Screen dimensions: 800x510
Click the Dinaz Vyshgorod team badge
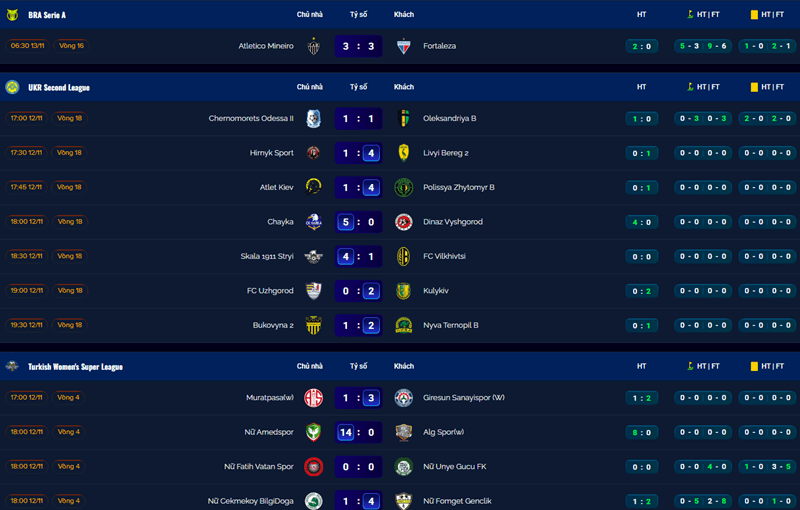click(404, 222)
